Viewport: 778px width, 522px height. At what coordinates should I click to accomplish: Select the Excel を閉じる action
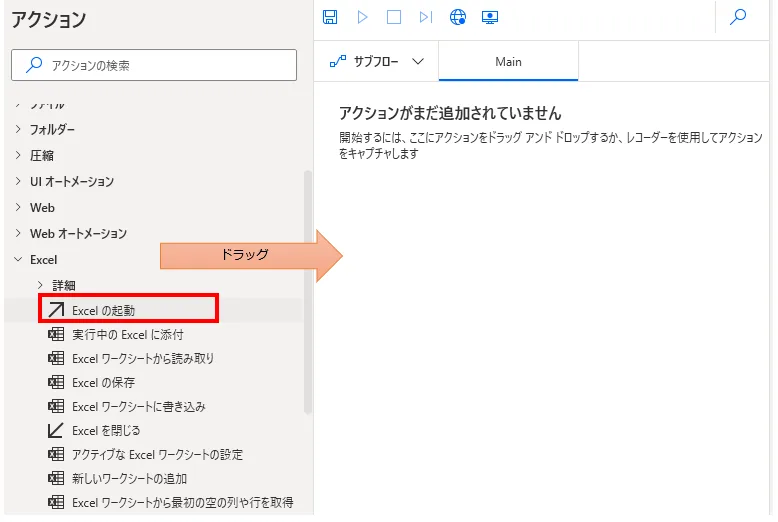106,430
